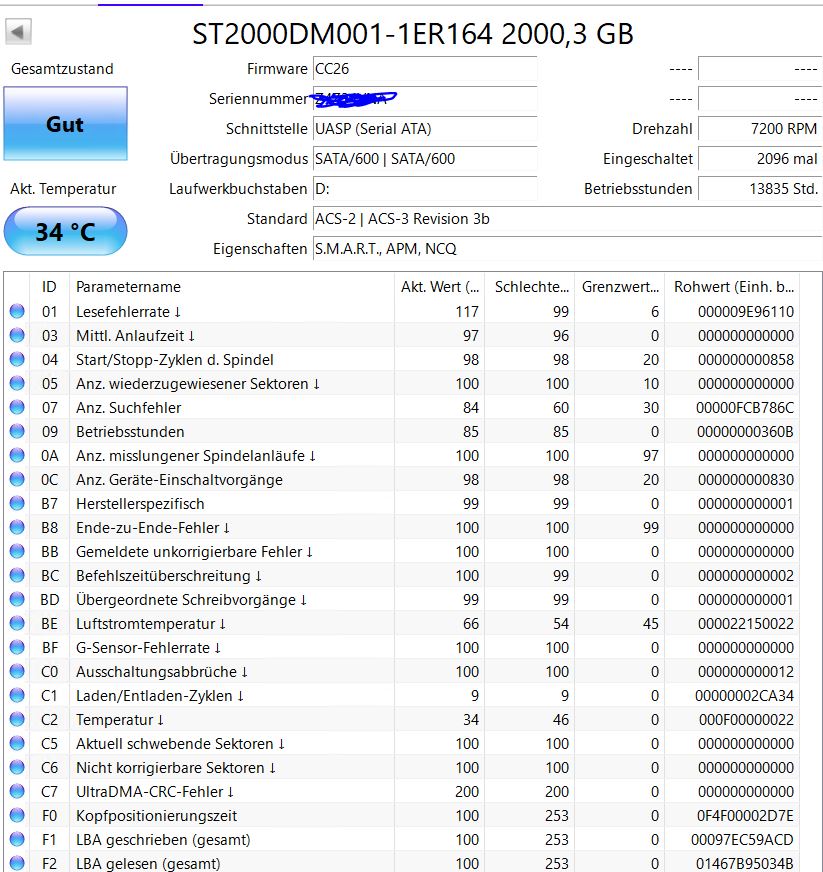
Task: Select raw value 000000000012
Action: click(x=746, y=672)
